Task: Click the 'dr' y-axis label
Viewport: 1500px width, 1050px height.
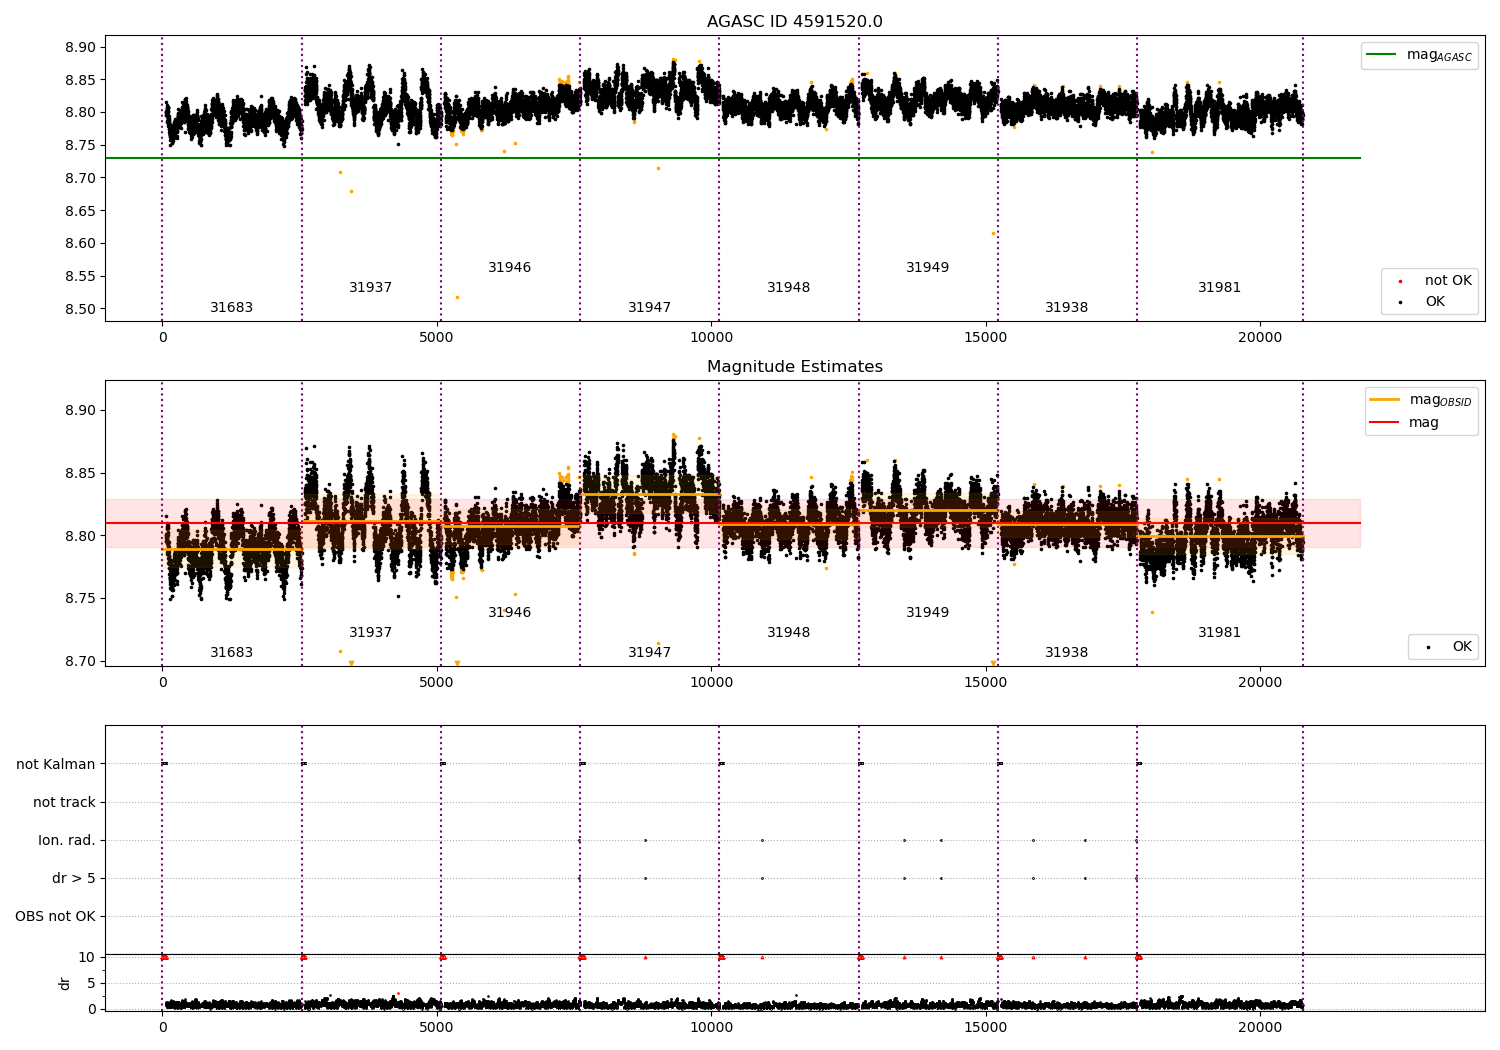Action: (65, 983)
